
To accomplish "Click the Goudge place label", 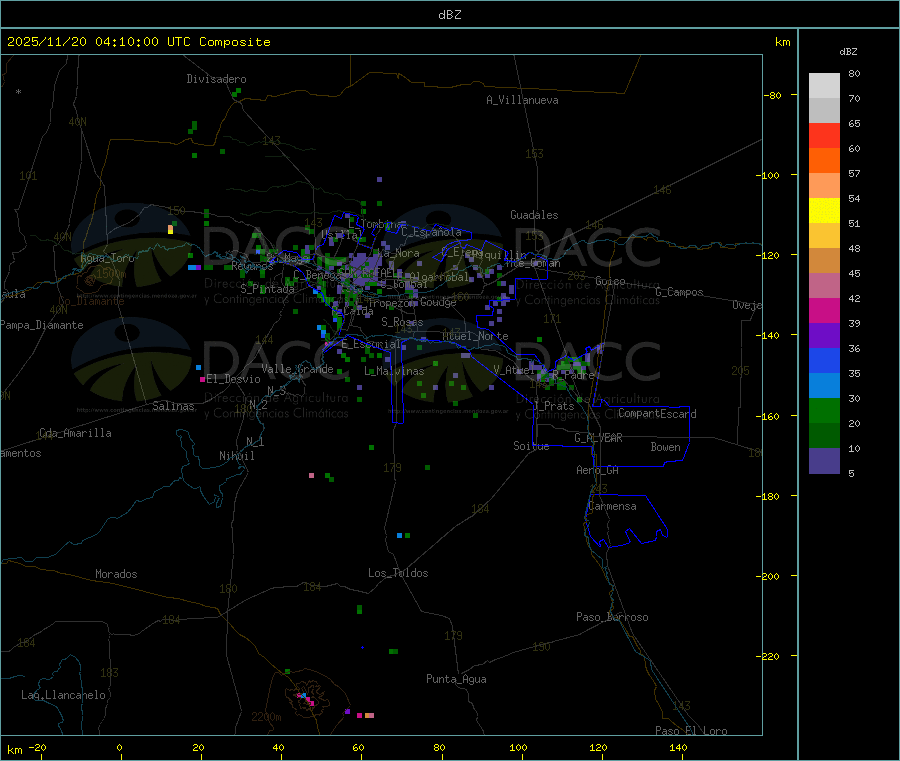I will pos(438,302).
